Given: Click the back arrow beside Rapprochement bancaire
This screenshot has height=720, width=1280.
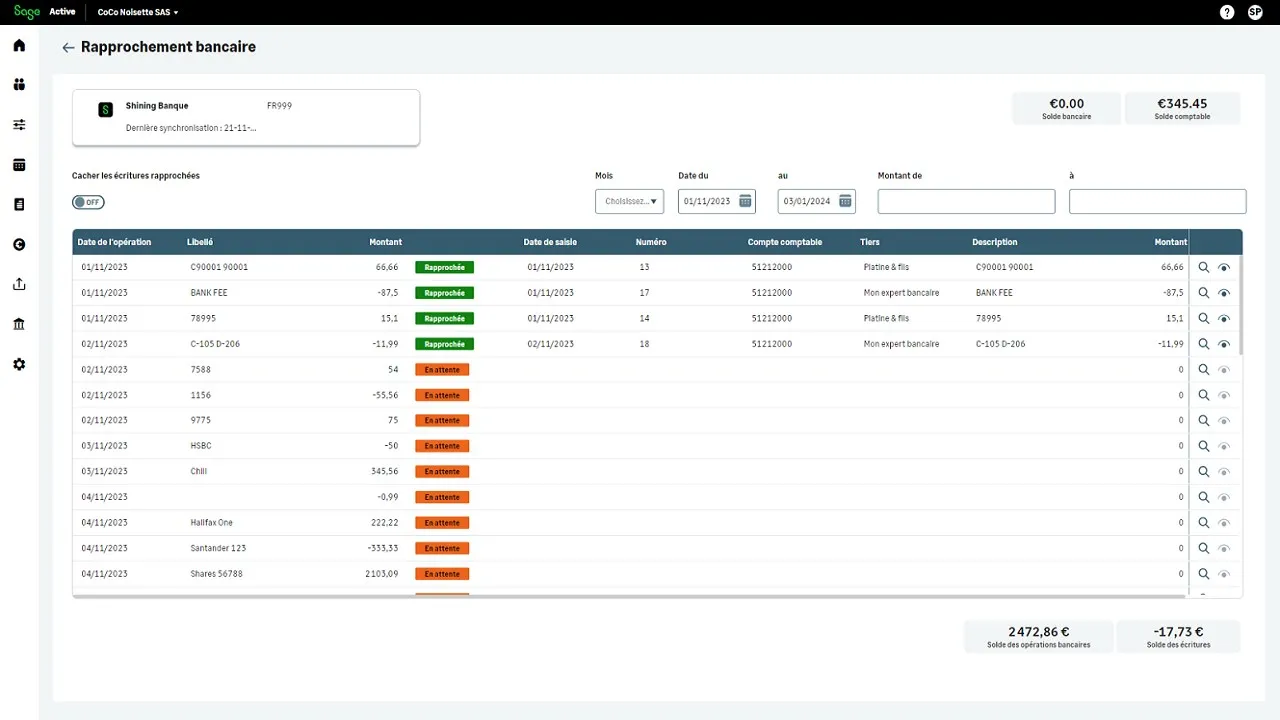Looking at the screenshot, I should (68, 48).
